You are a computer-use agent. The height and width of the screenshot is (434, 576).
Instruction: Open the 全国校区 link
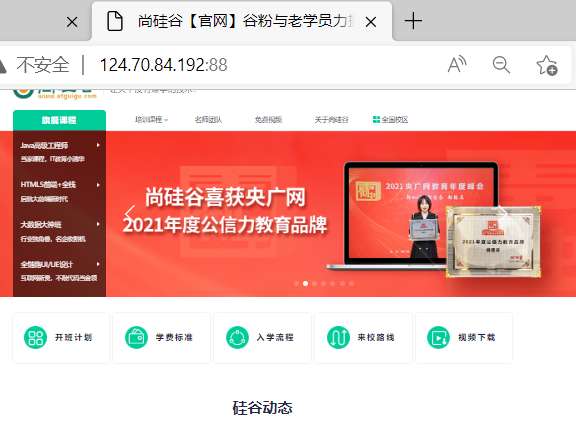[x=390, y=119]
